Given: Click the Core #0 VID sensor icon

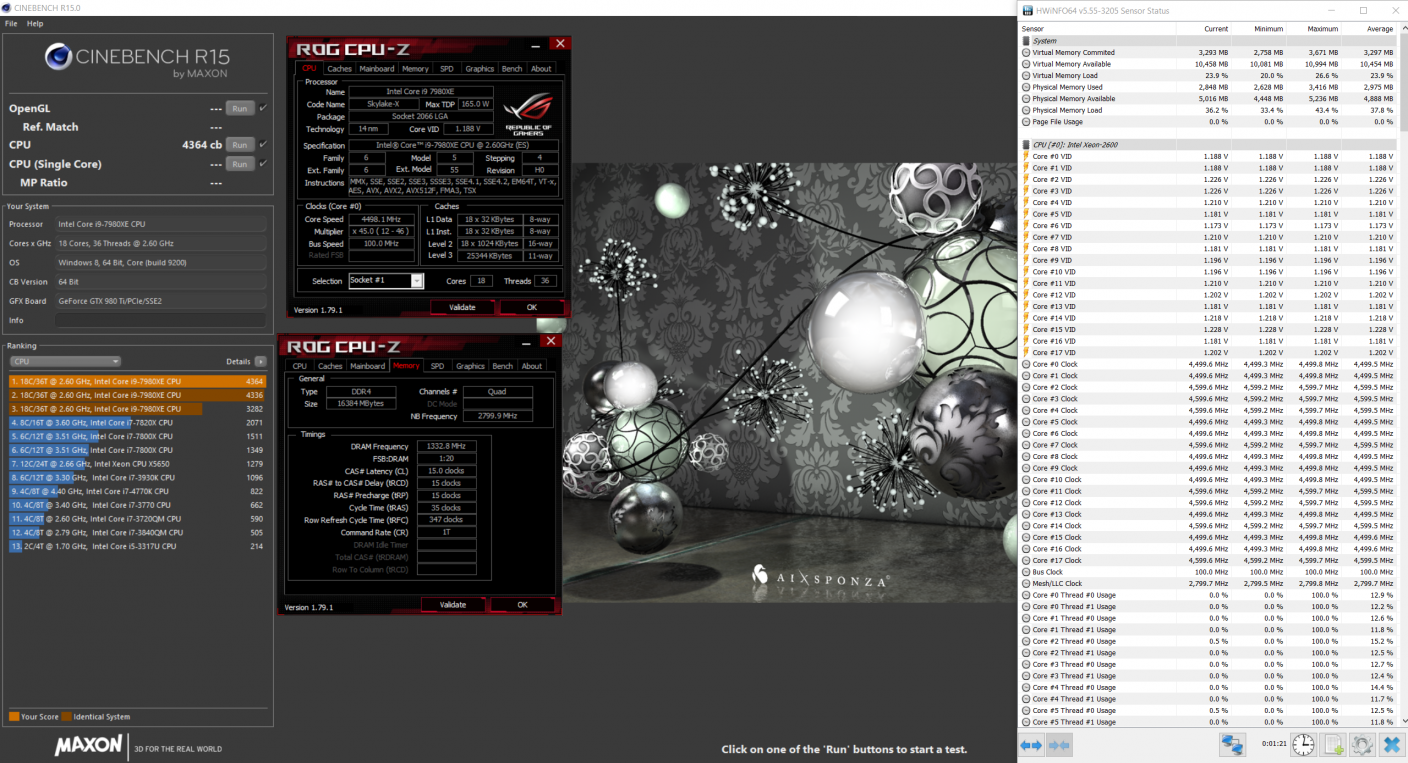Looking at the screenshot, I should point(1026,156).
